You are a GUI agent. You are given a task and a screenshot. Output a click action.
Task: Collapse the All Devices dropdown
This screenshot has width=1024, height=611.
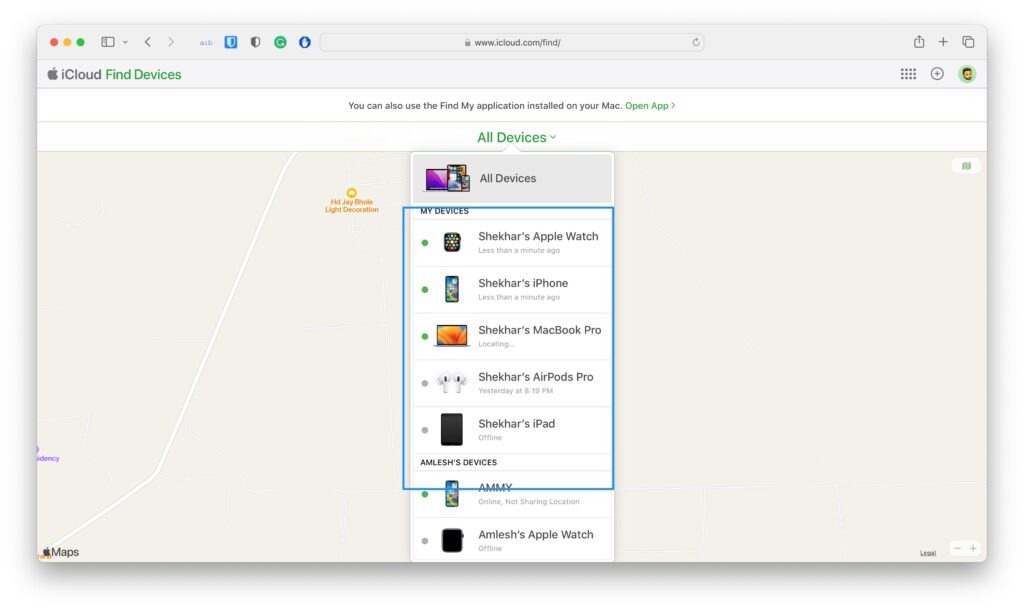coord(517,137)
